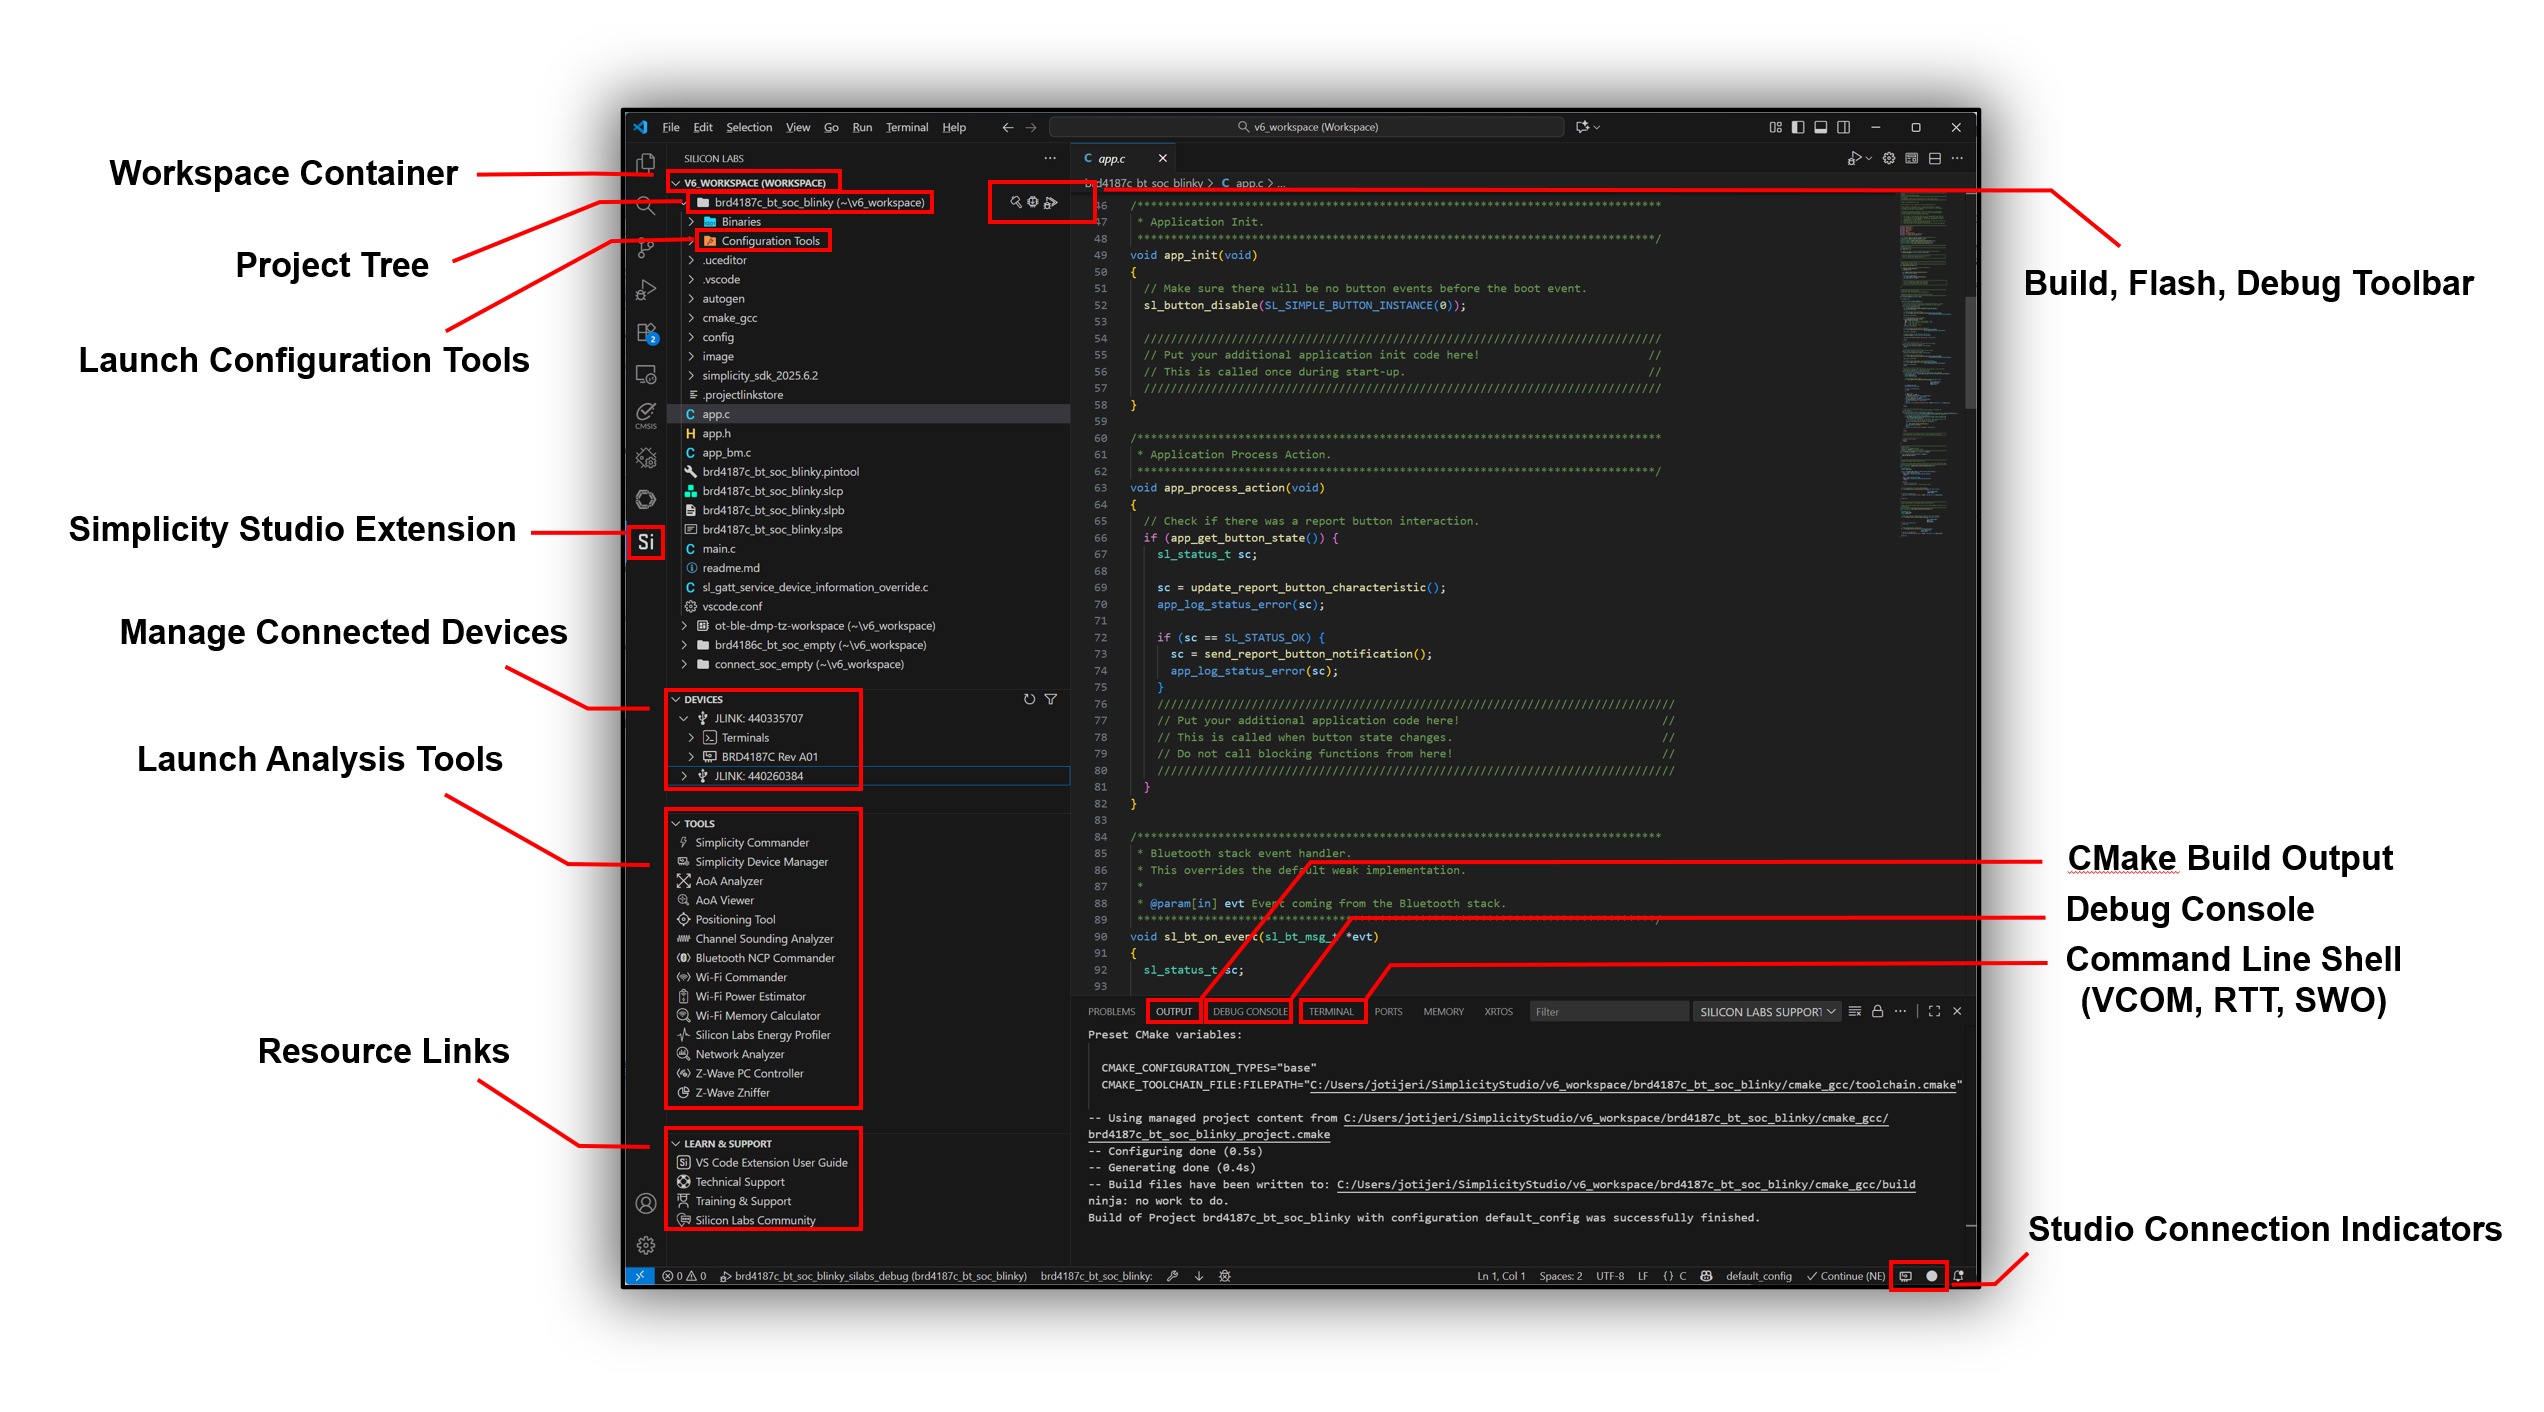Open the SILICON LABS SUPPORT output dropdown
The image size is (2544, 1412).
point(1766,1011)
